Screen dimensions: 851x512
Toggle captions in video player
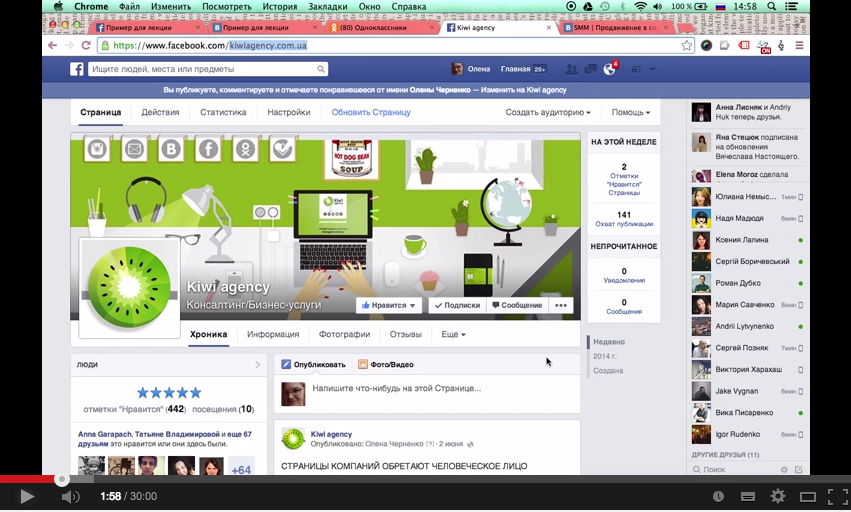tap(748, 496)
